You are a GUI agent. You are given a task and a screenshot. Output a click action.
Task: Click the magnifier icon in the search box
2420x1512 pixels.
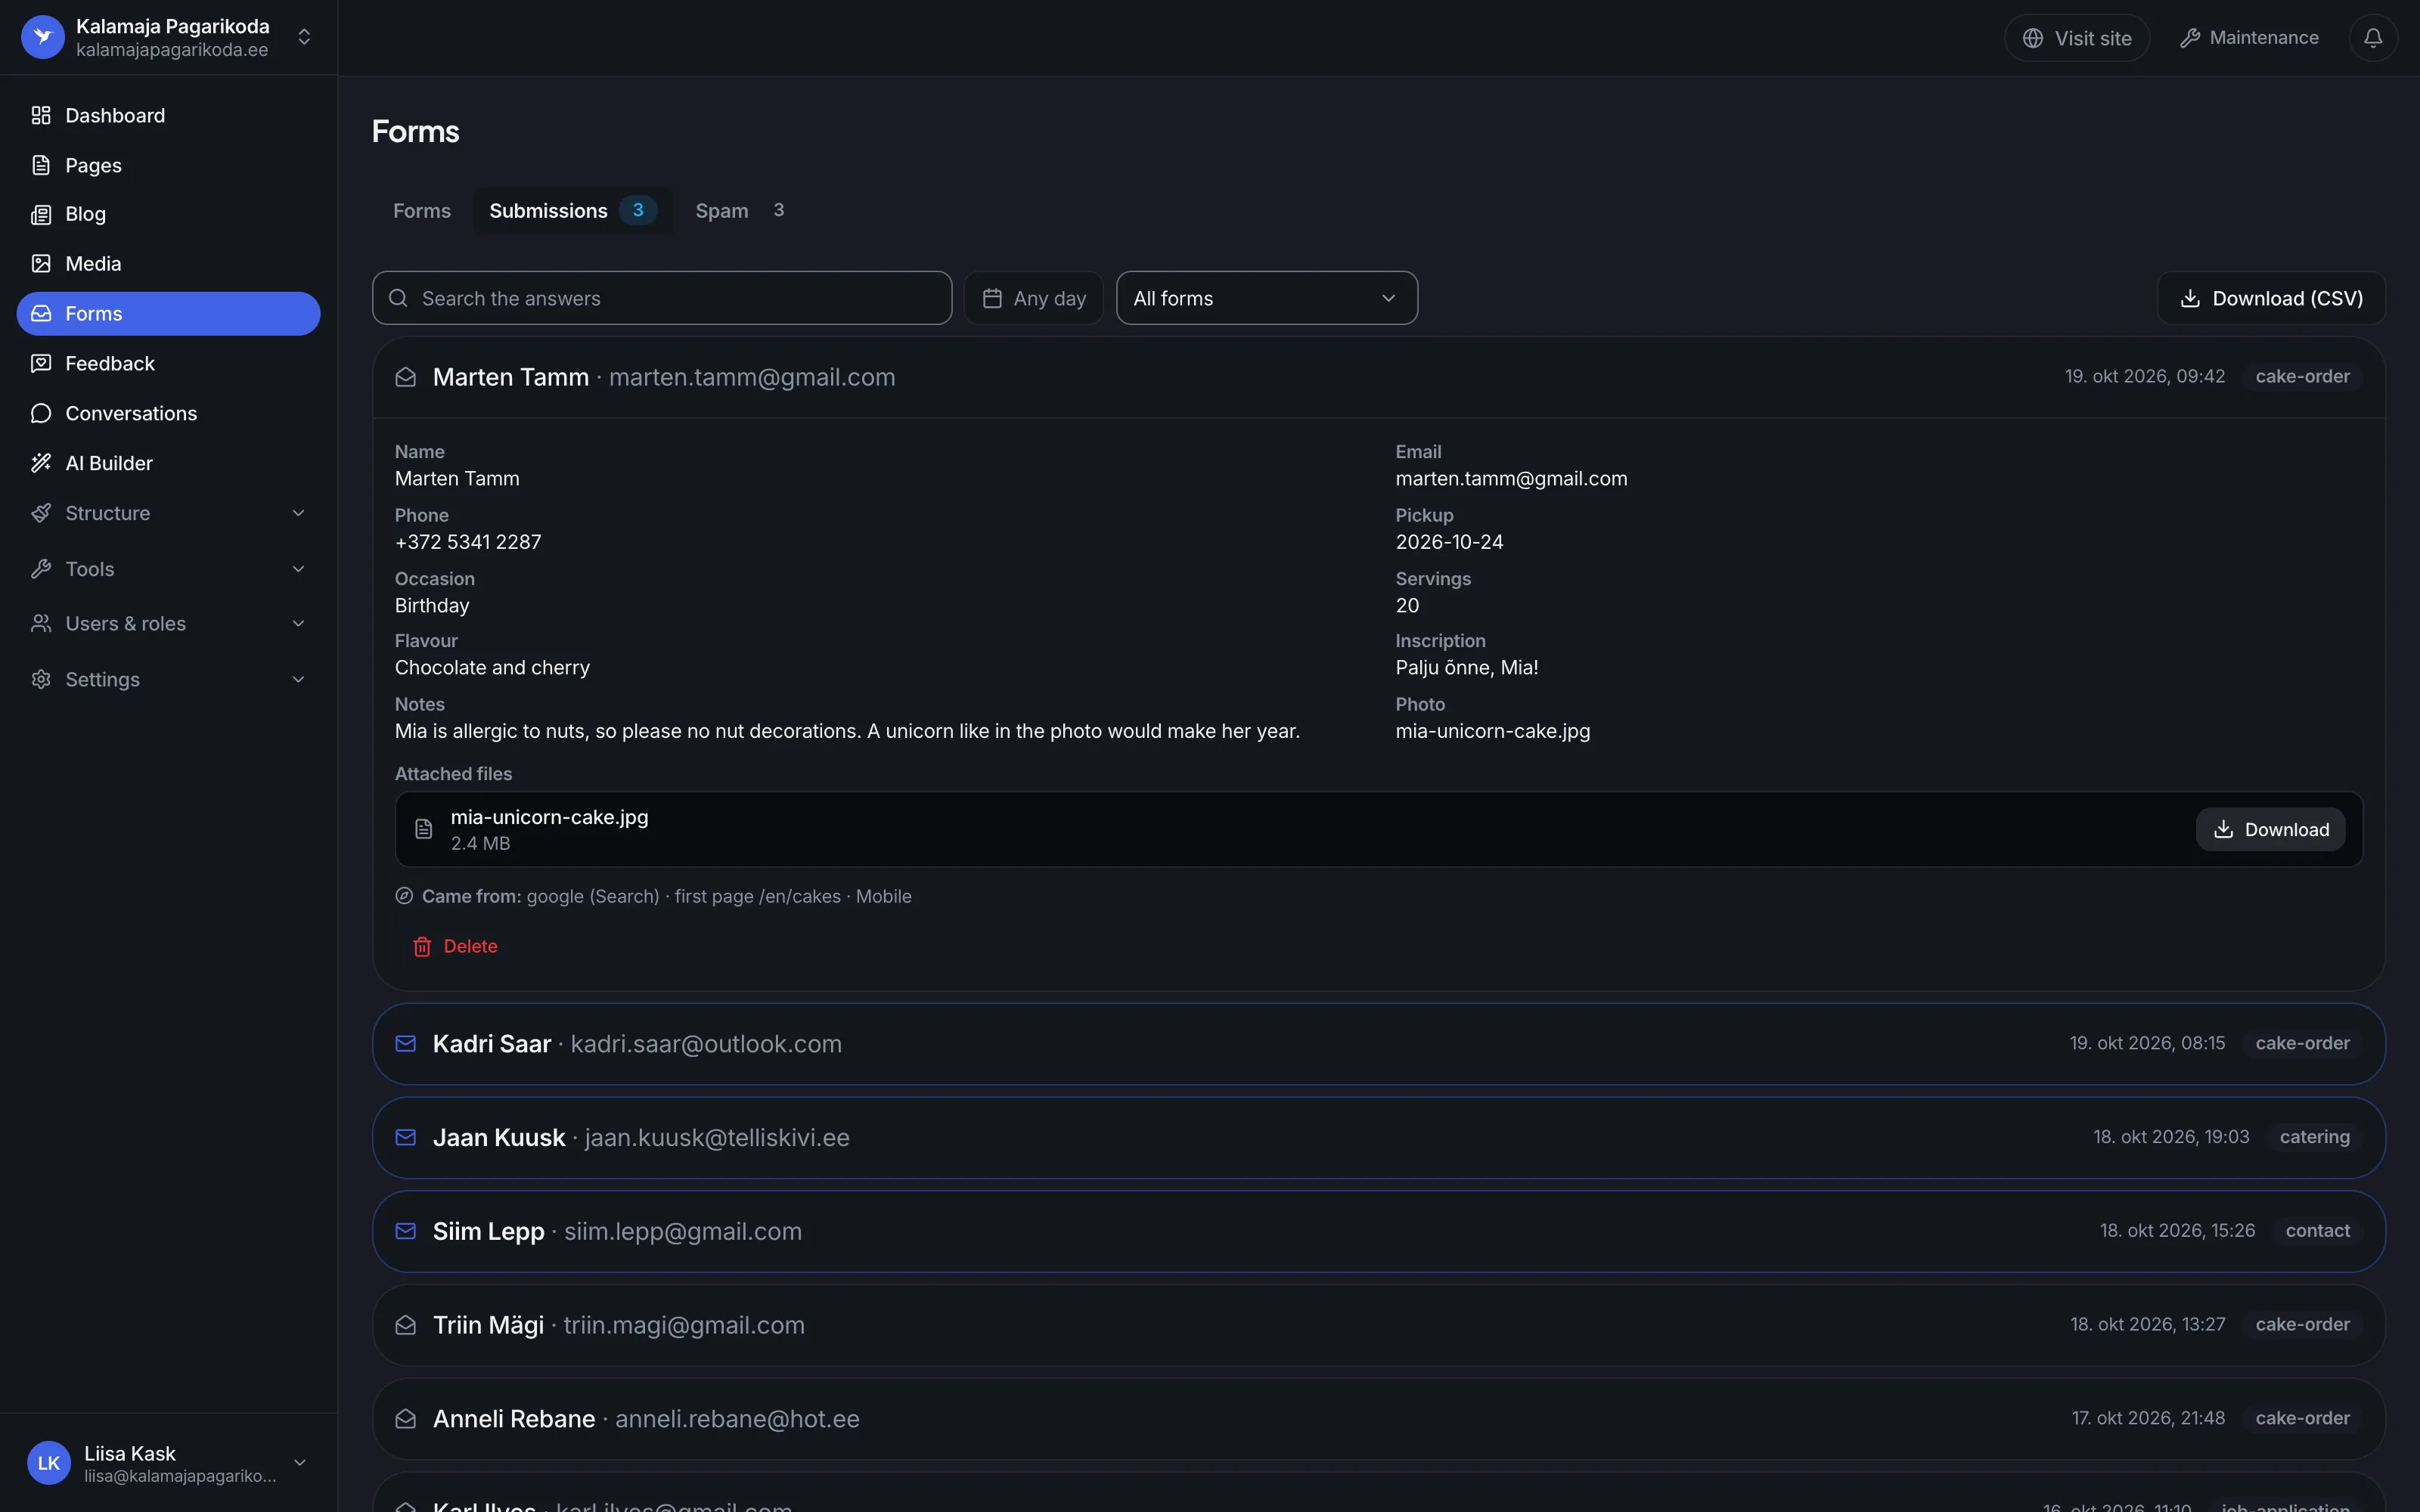[x=398, y=298]
